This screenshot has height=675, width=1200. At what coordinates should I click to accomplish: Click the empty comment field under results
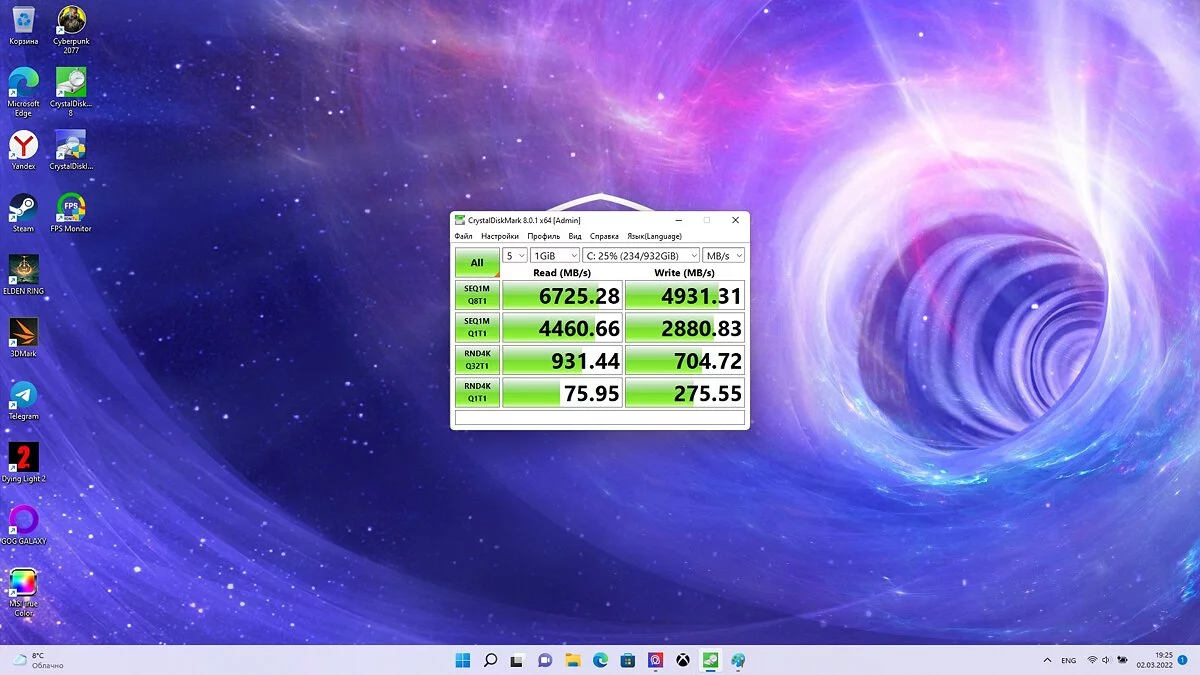coord(600,418)
